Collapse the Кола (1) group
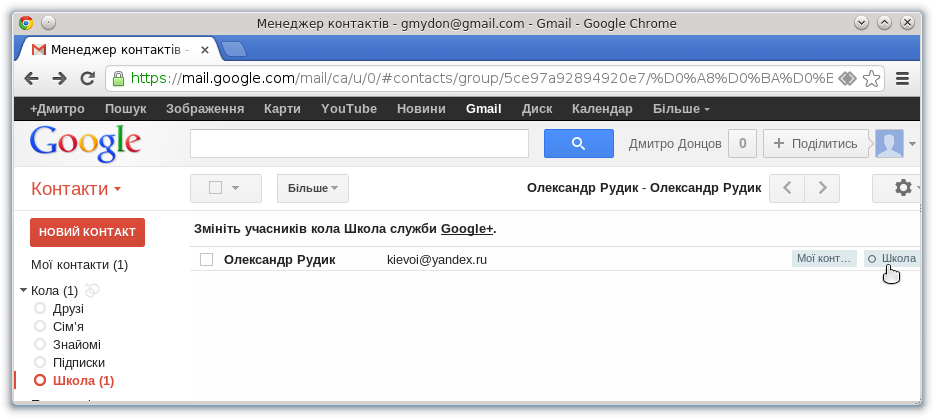936x418 pixels. (24, 291)
